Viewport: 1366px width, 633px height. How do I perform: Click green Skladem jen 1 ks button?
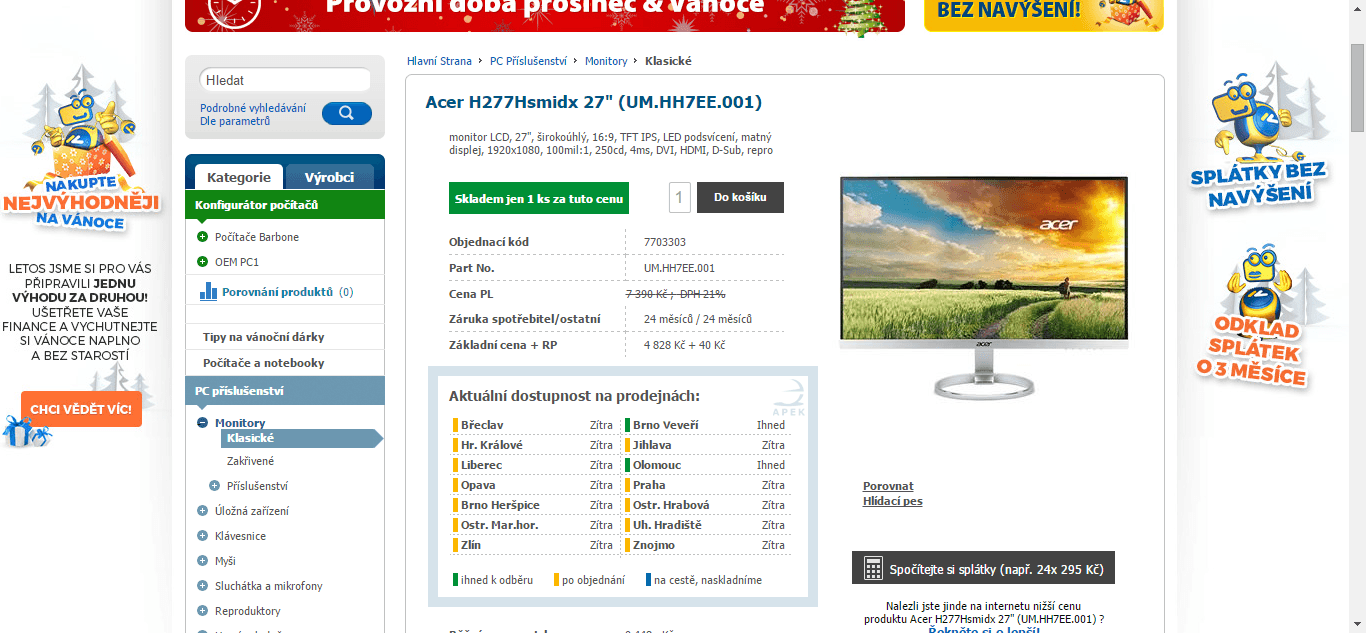tap(539, 198)
